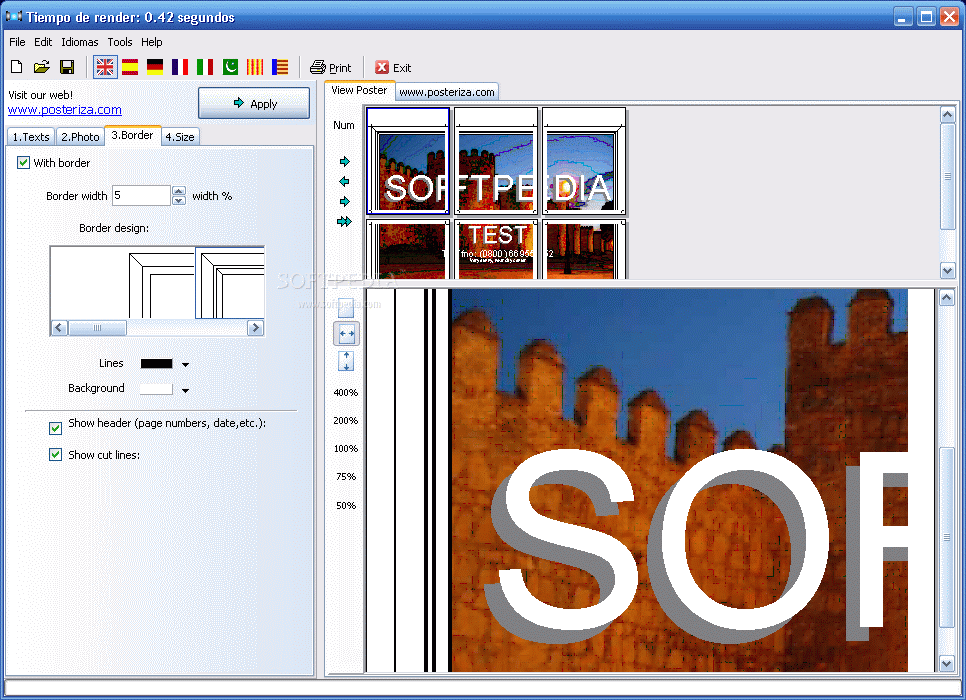Click the Exit label in toolbar

coord(402,68)
